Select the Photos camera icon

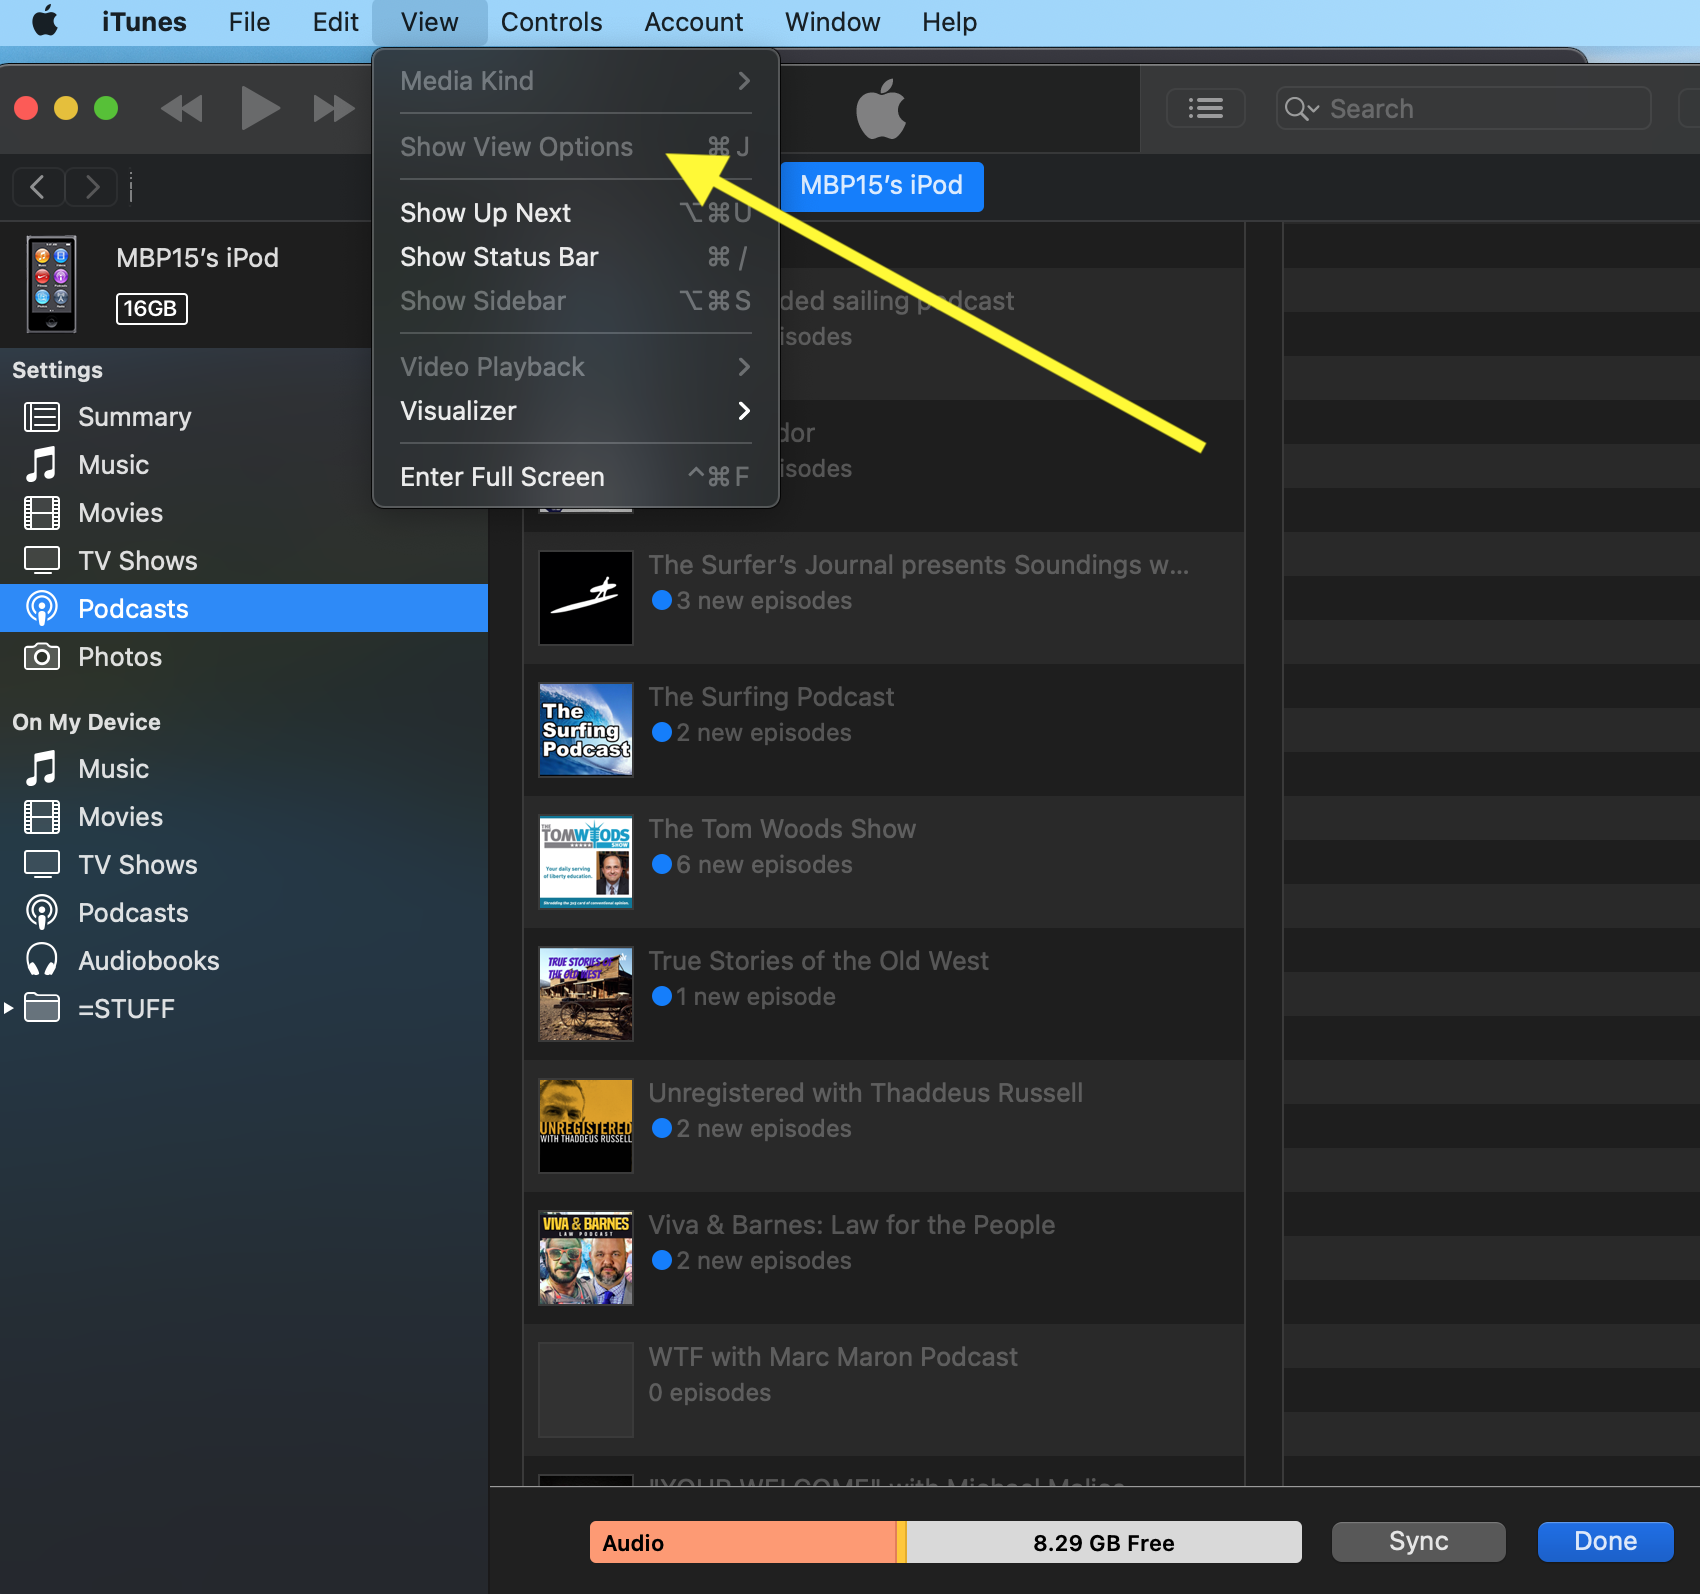pos(42,657)
